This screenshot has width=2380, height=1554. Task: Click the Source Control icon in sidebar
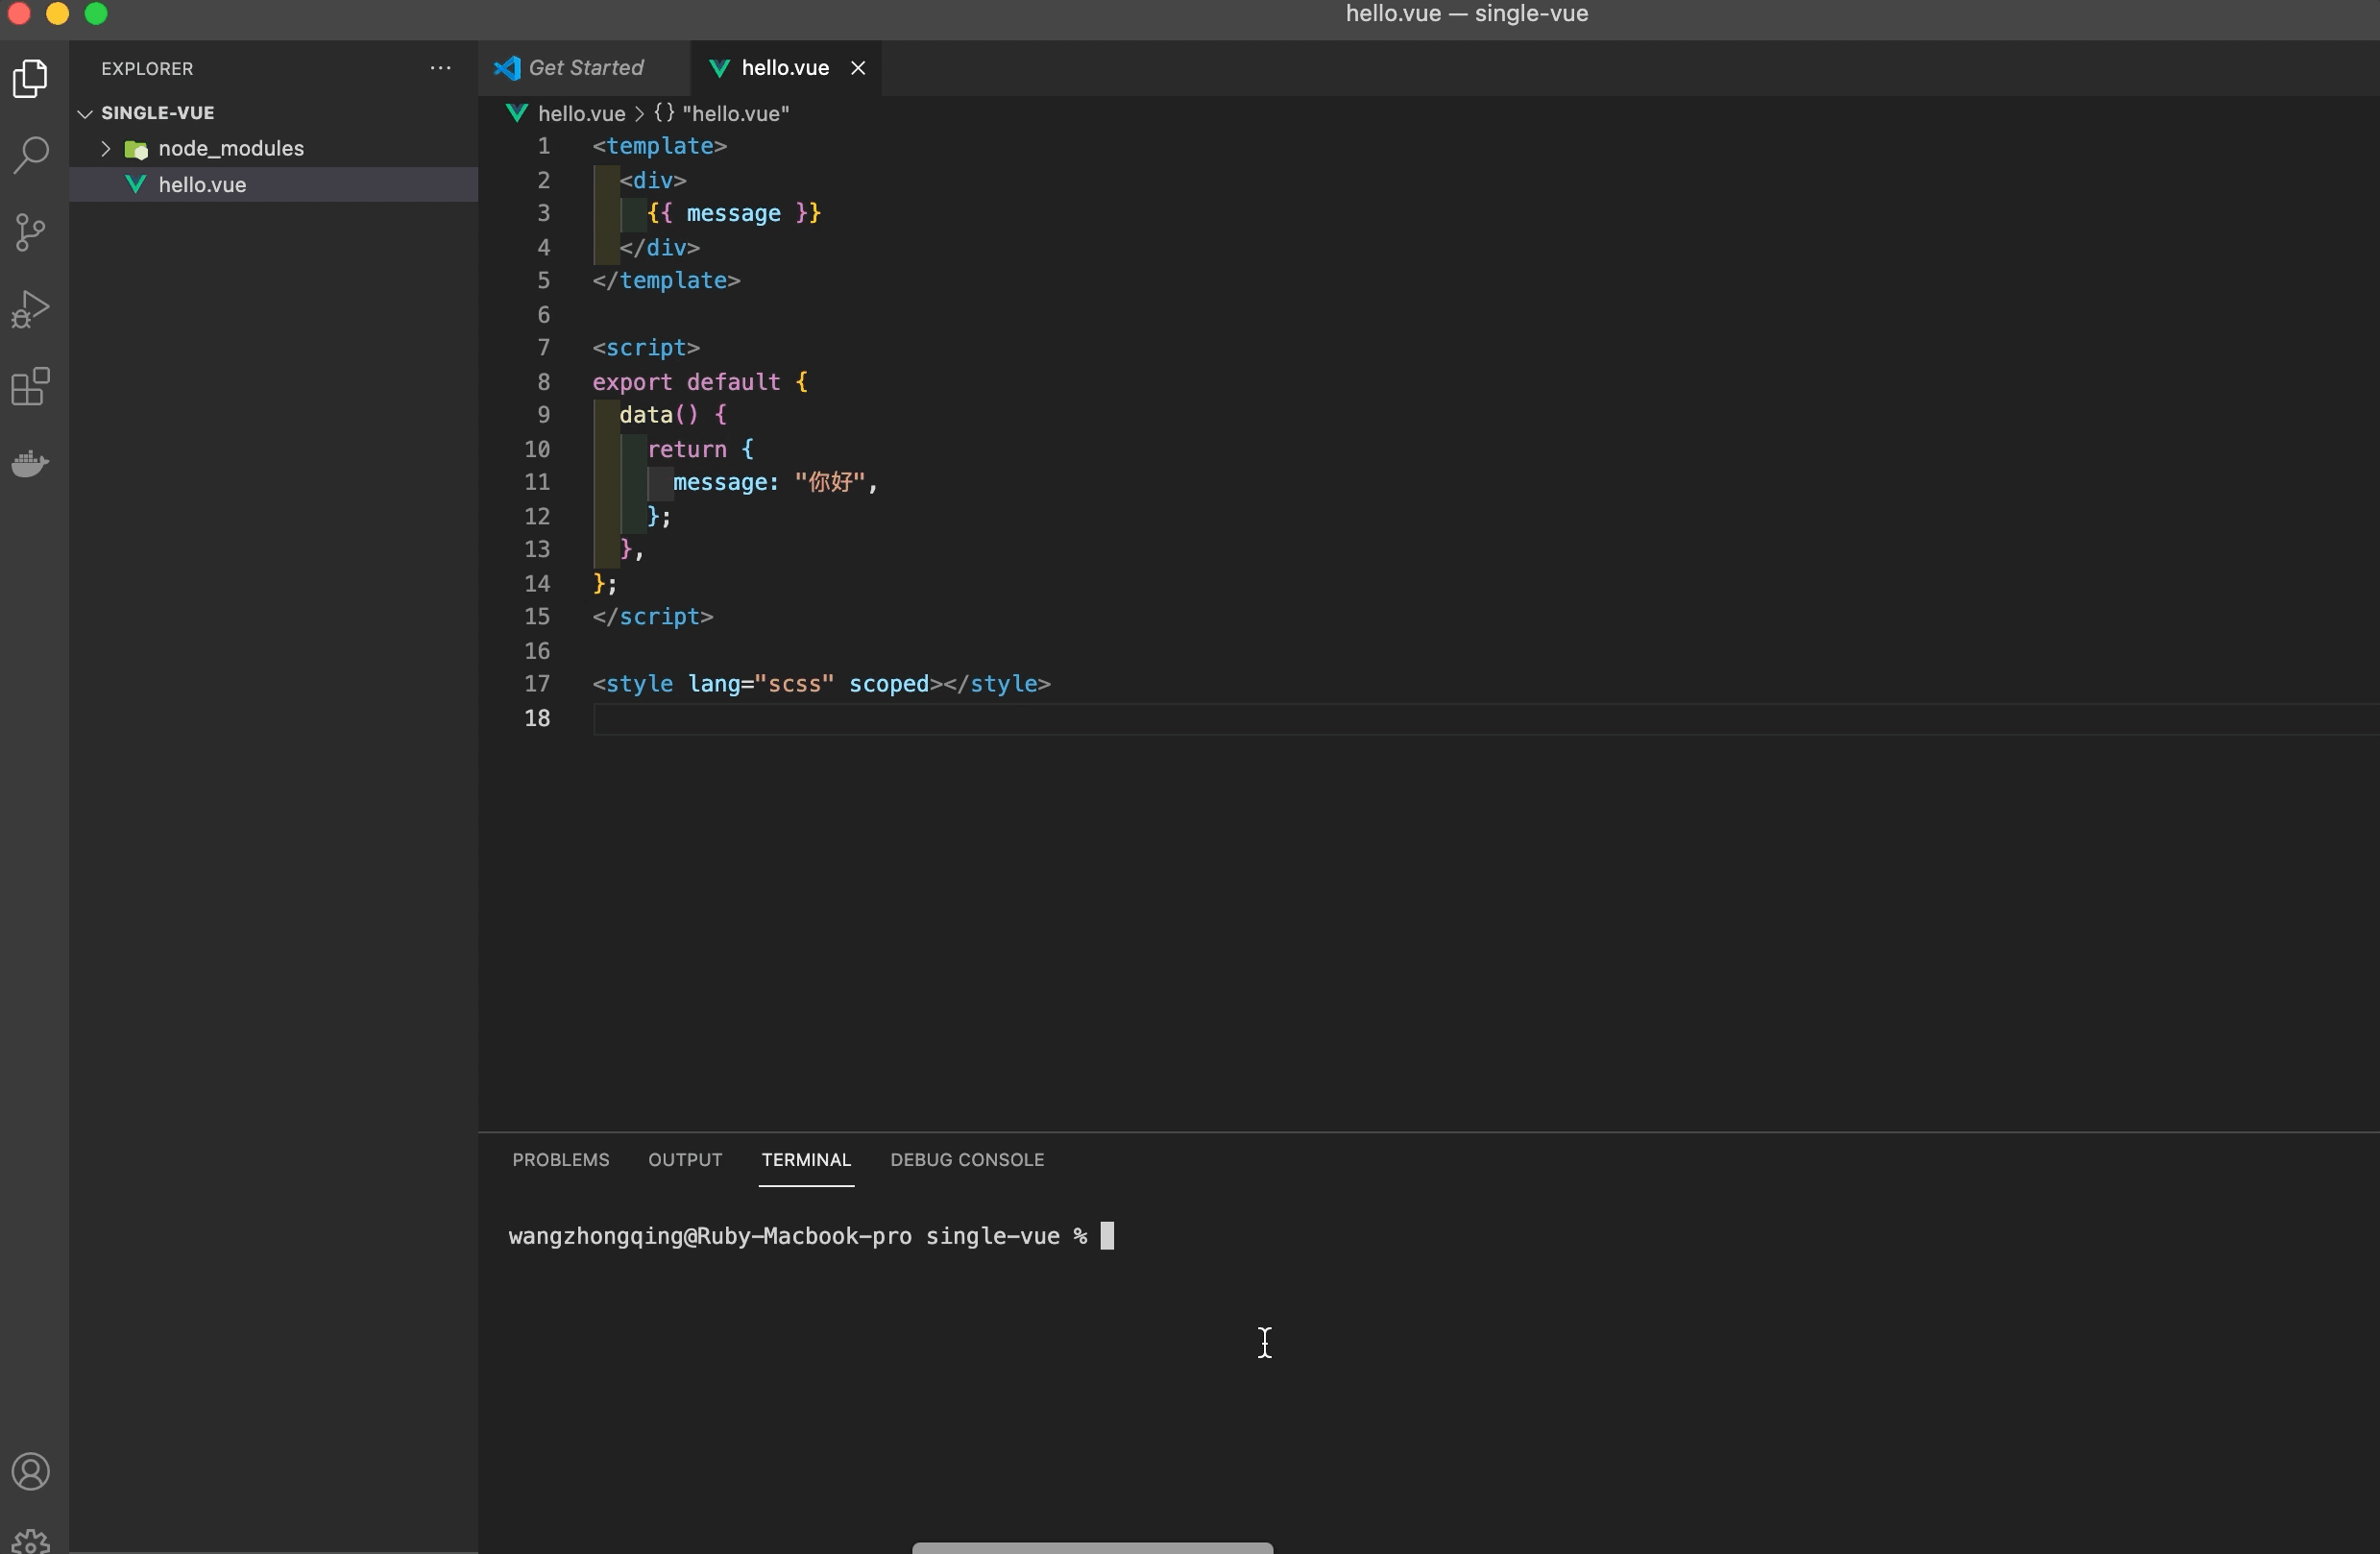point(32,231)
